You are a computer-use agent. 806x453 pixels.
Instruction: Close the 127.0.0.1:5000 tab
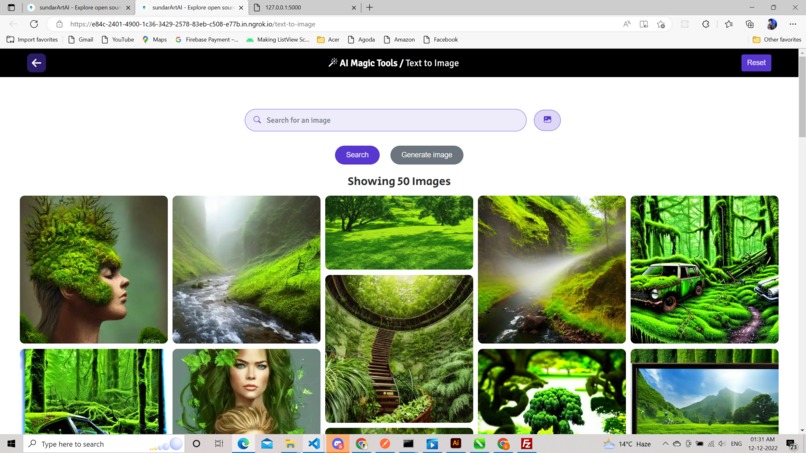pos(354,8)
